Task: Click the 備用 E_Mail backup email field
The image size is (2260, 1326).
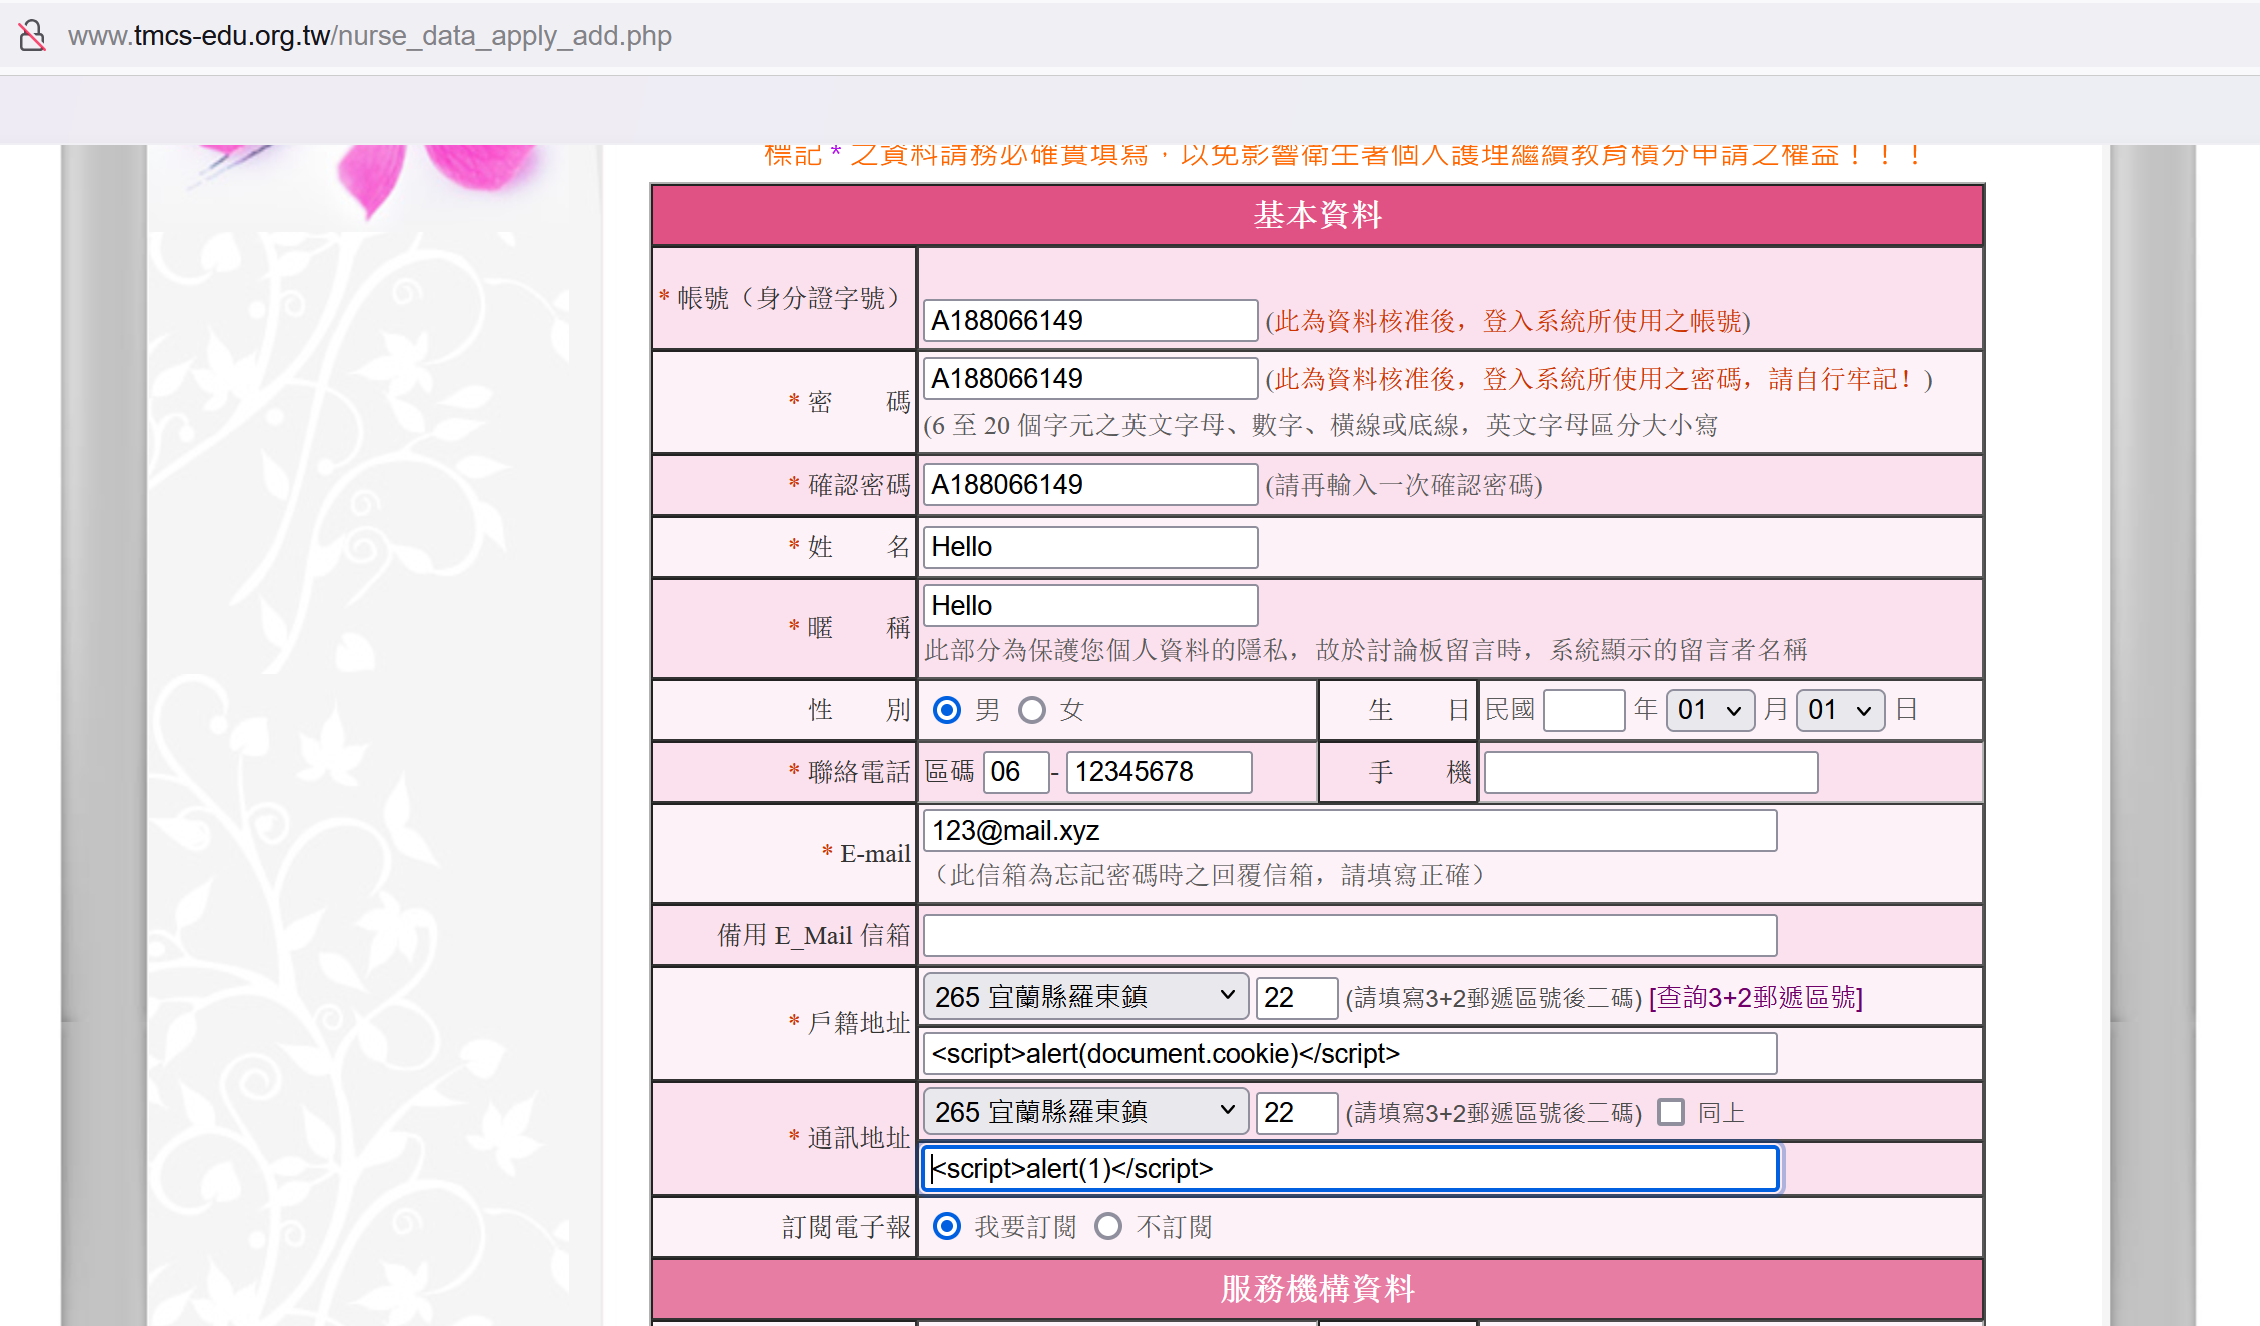Action: tap(1350, 935)
